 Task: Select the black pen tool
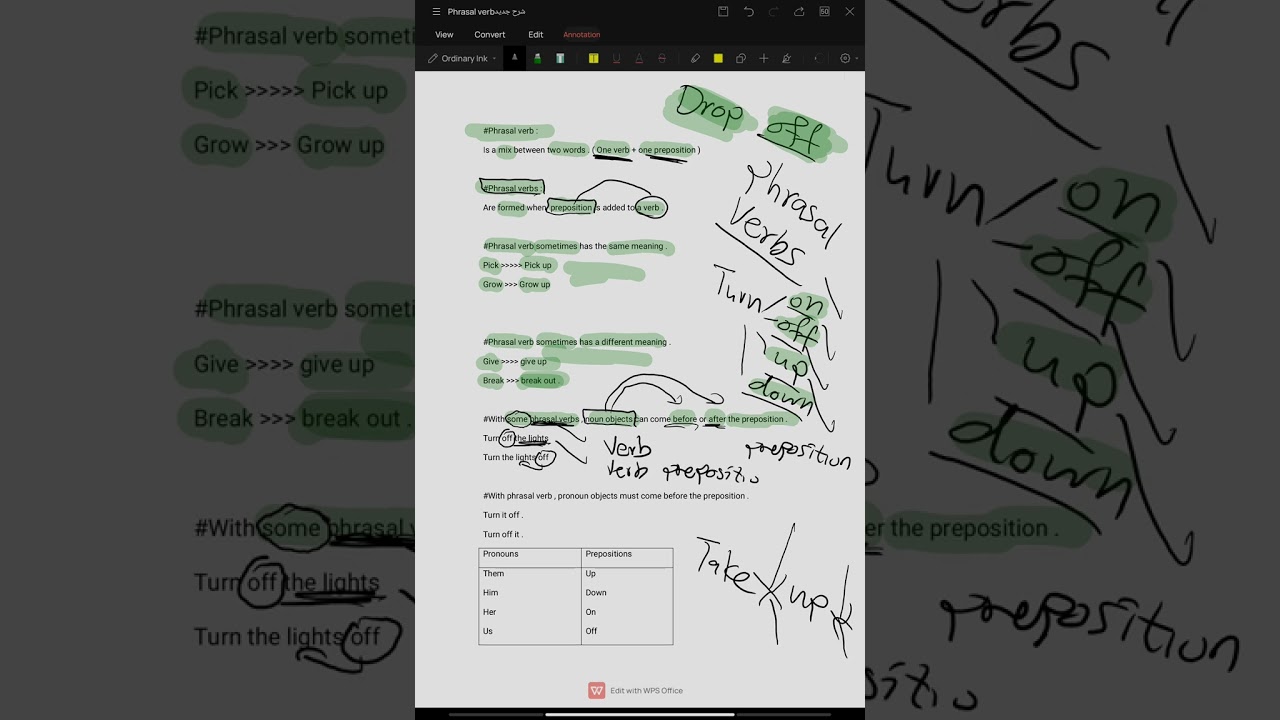point(514,58)
